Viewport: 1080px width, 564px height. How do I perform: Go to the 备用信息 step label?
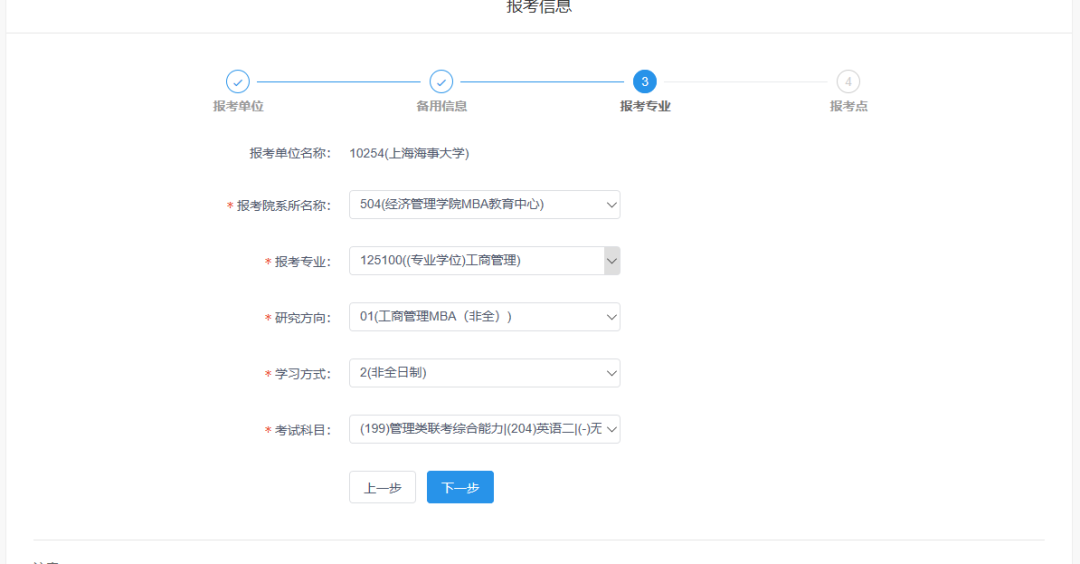(441, 106)
